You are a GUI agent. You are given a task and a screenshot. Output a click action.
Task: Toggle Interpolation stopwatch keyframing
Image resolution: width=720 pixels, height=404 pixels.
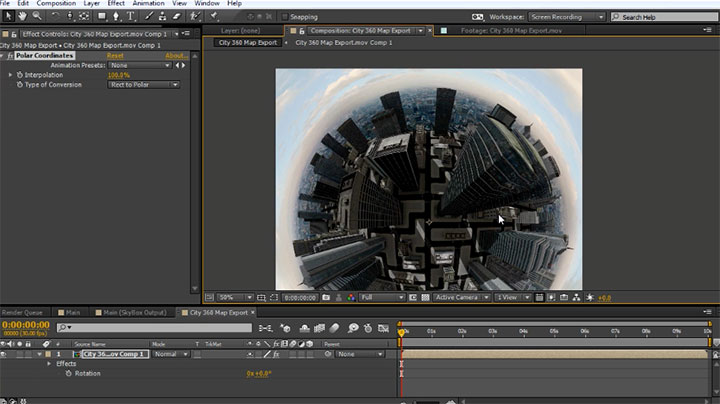click(x=20, y=75)
